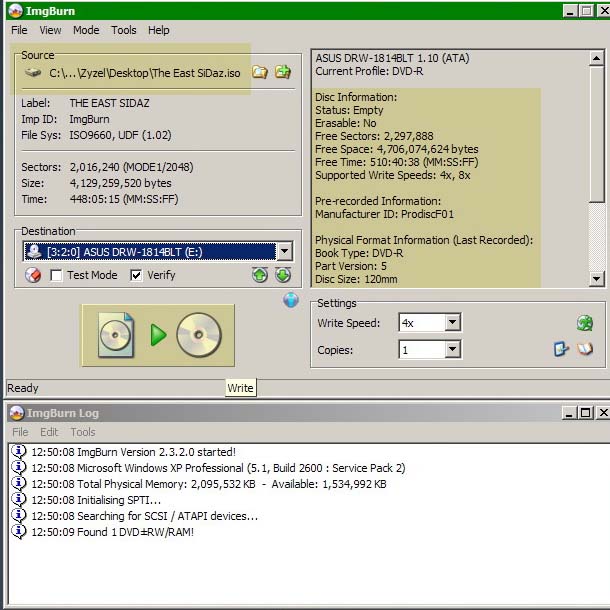The height and width of the screenshot is (610, 610).
Task: Click the label value 'THE EAST SIDAZ'
Action: coord(109,103)
